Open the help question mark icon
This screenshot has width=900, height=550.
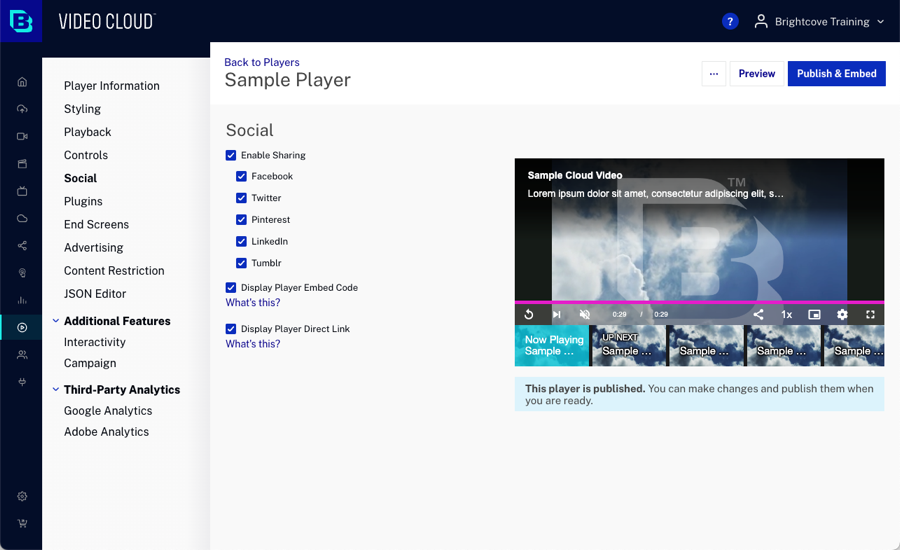click(730, 21)
